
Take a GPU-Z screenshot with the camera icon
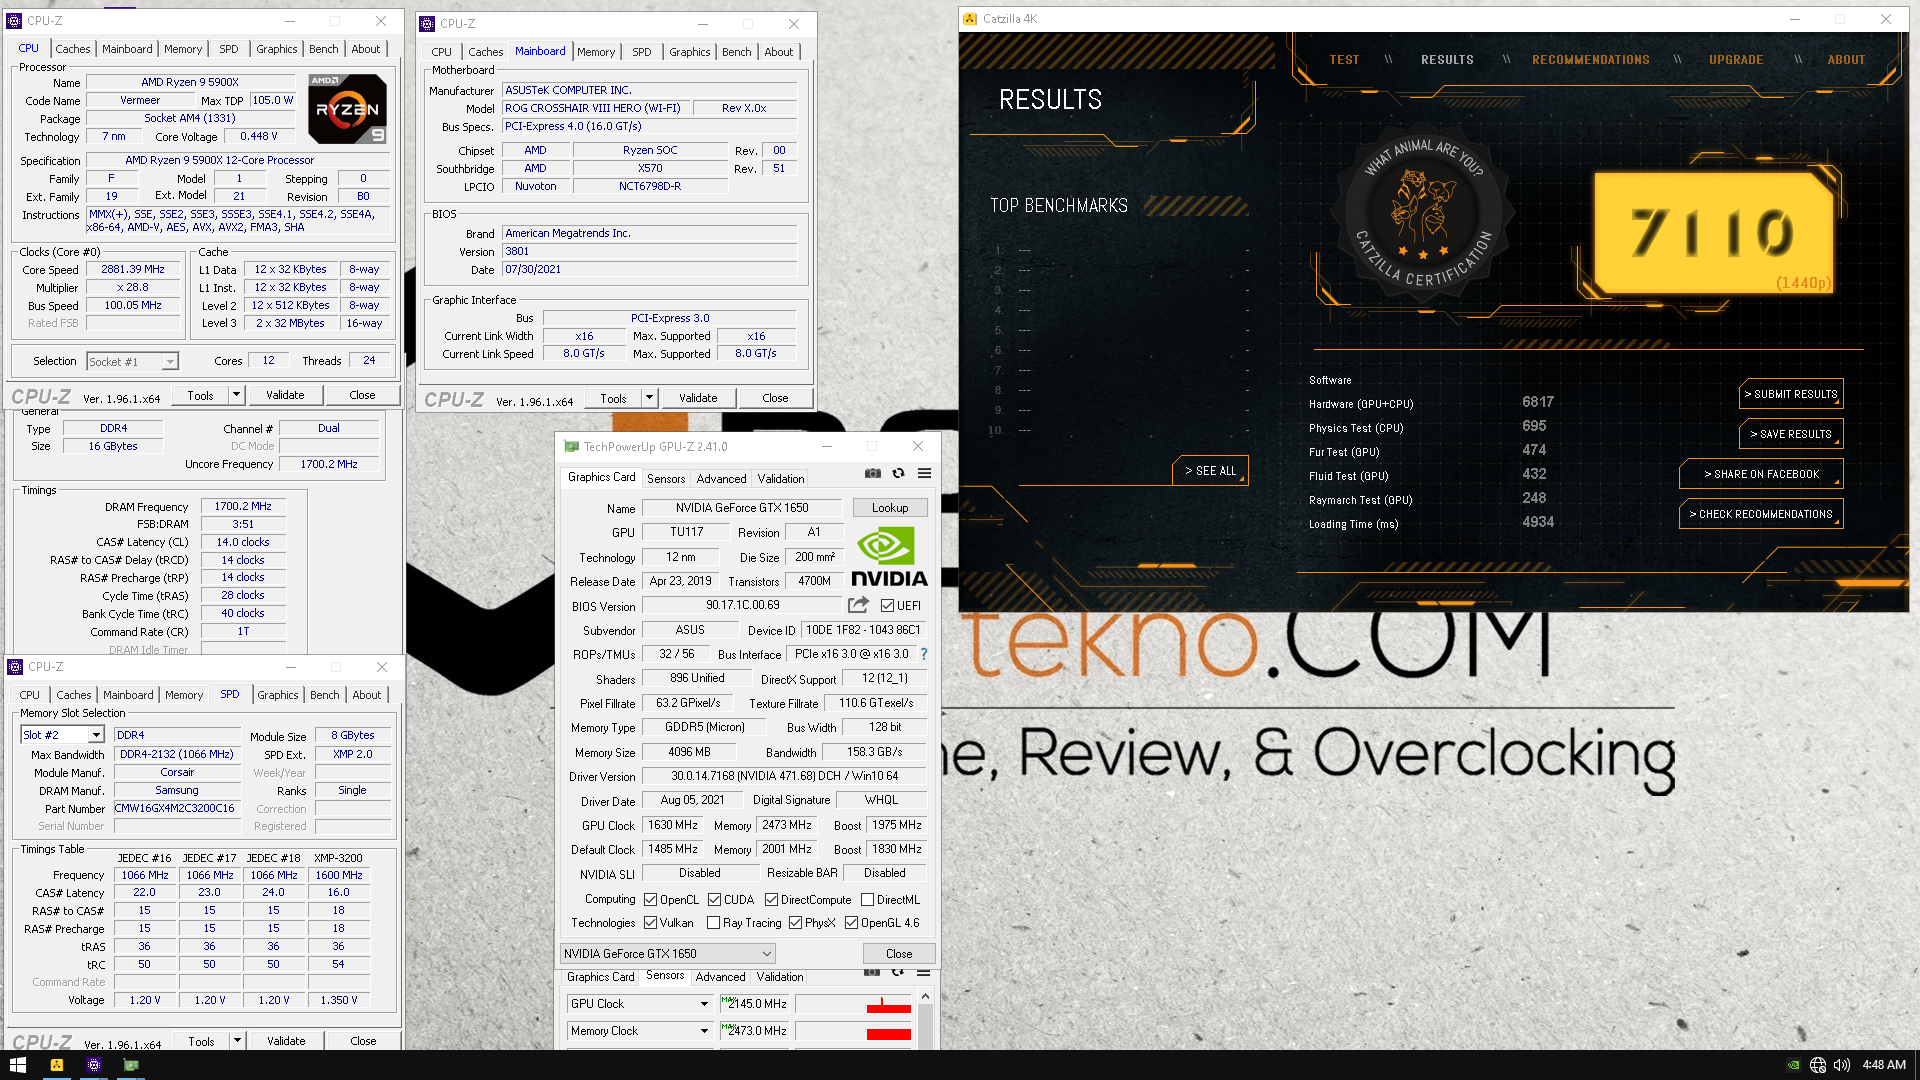(x=873, y=474)
